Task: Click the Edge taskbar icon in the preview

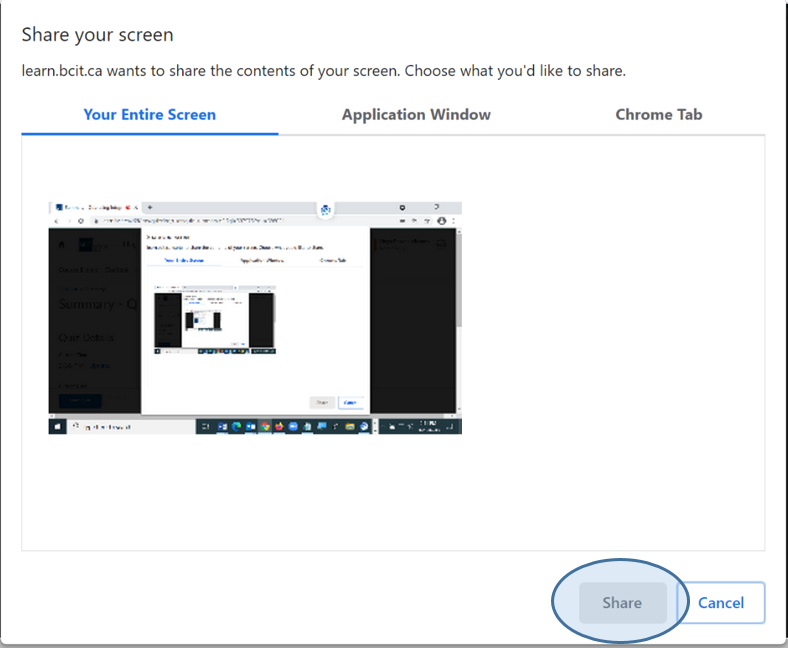Action: (x=237, y=426)
